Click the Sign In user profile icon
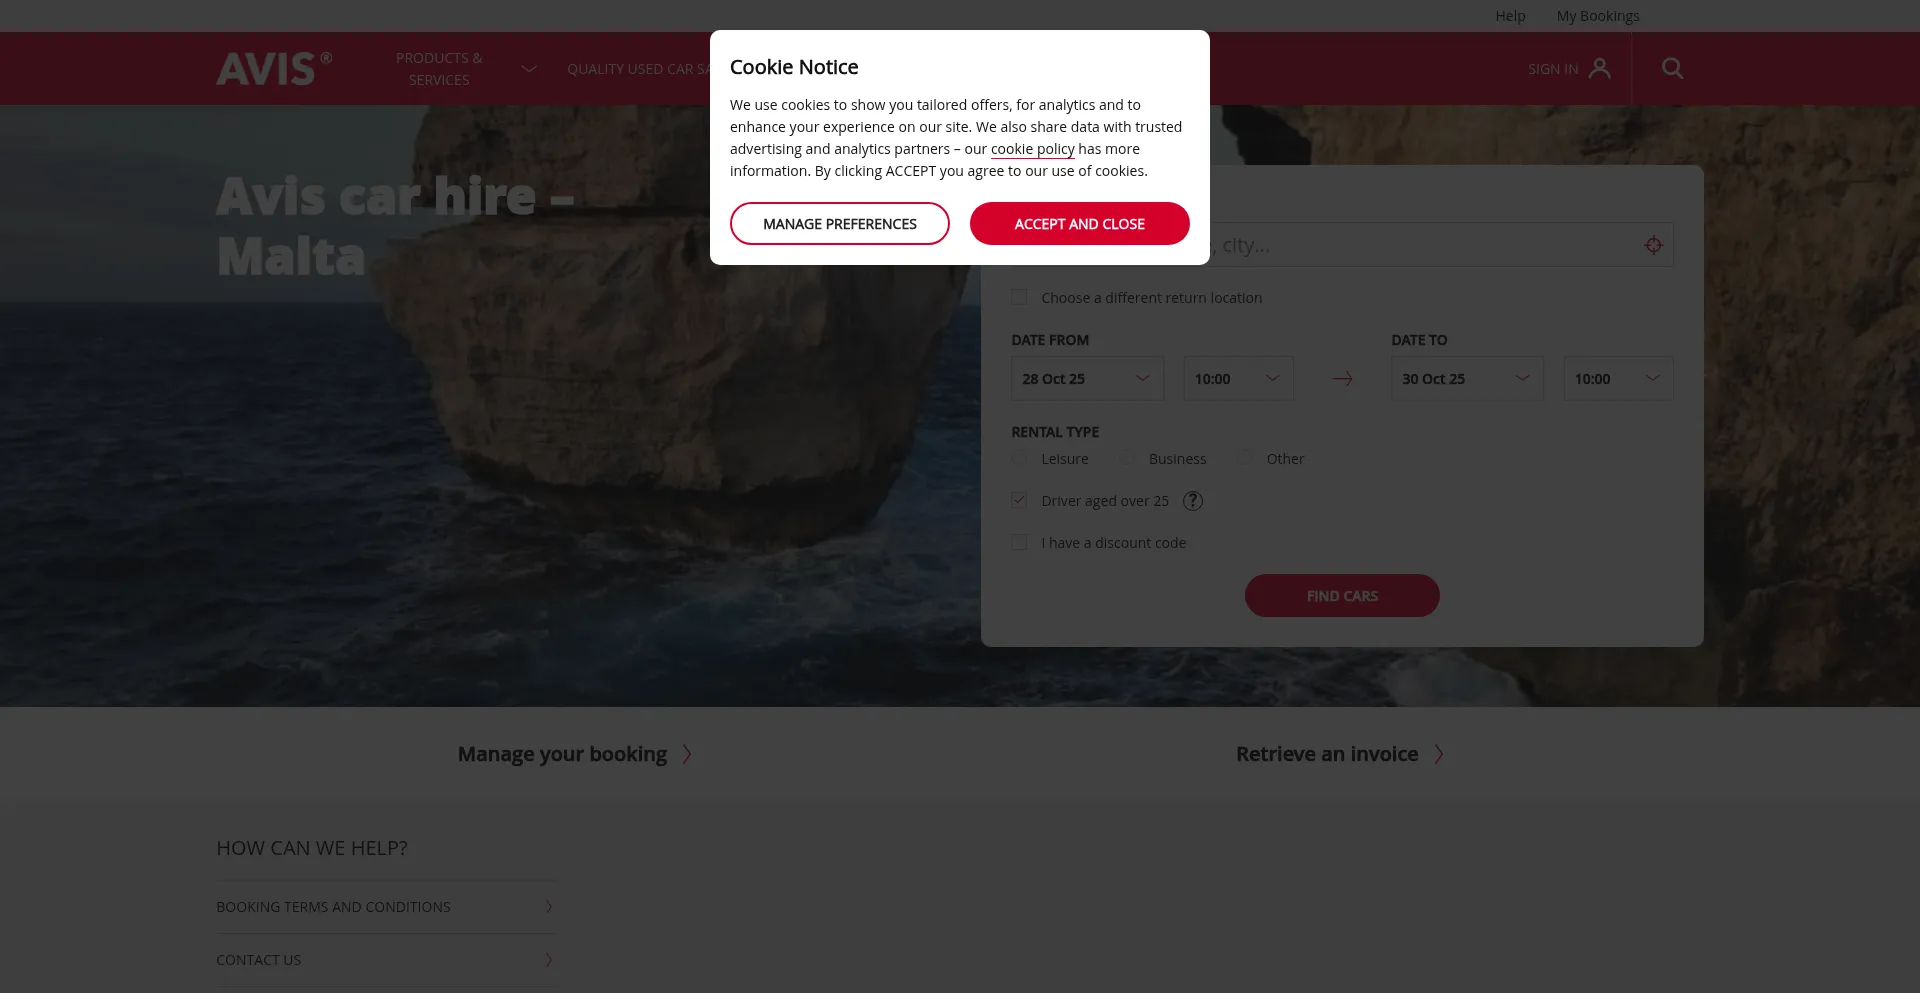 tap(1599, 68)
